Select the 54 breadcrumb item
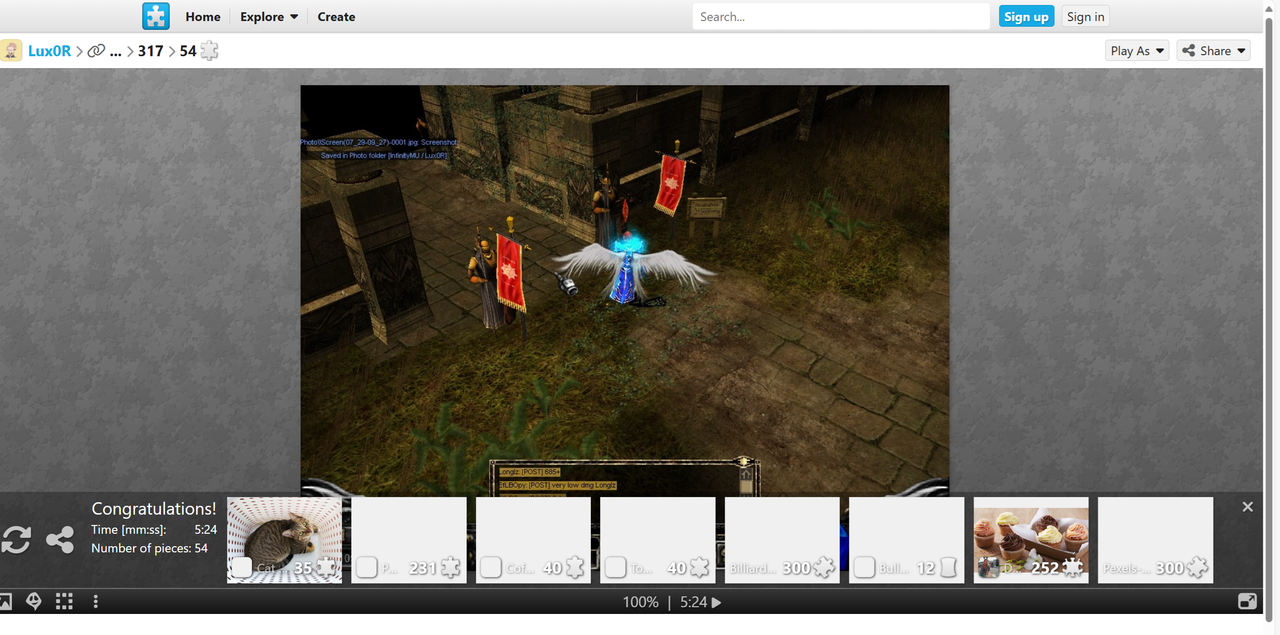The width and height of the screenshot is (1280, 635). pyautogui.click(x=188, y=51)
